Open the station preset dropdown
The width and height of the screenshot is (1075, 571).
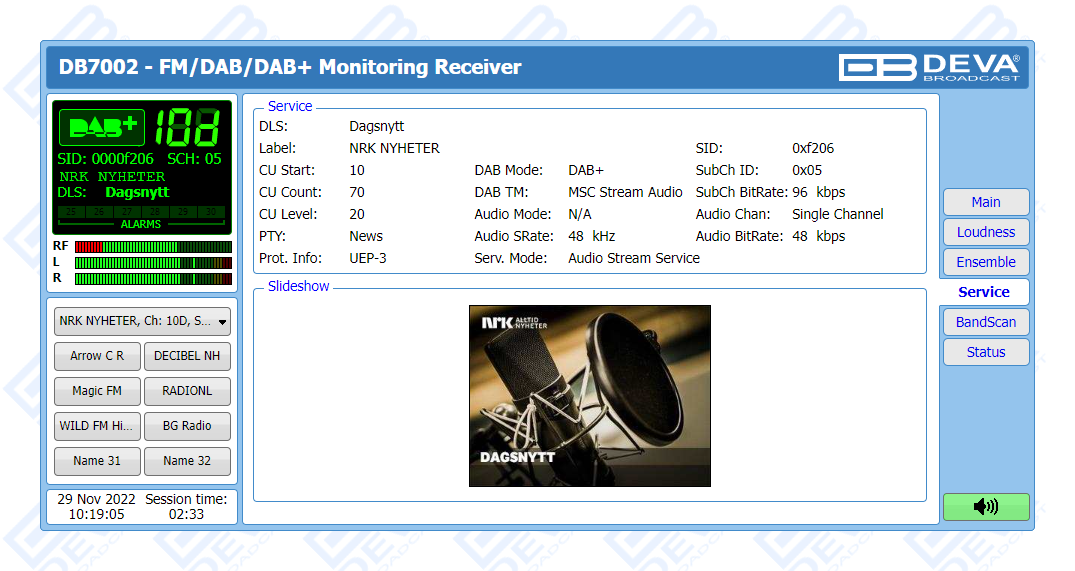[142, 321]
